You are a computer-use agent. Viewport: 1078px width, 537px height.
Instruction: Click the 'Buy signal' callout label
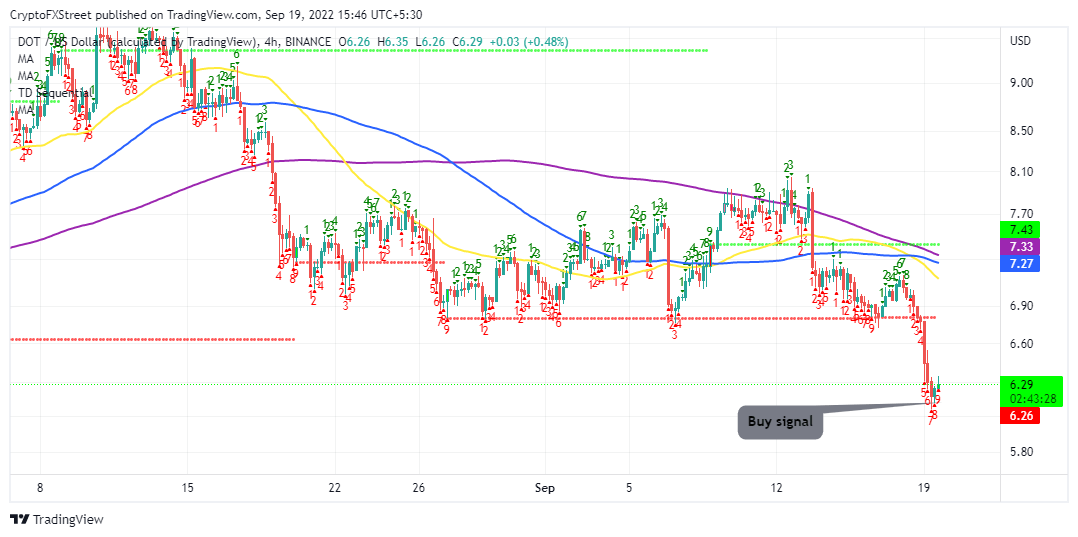click(x=780, y=423)
